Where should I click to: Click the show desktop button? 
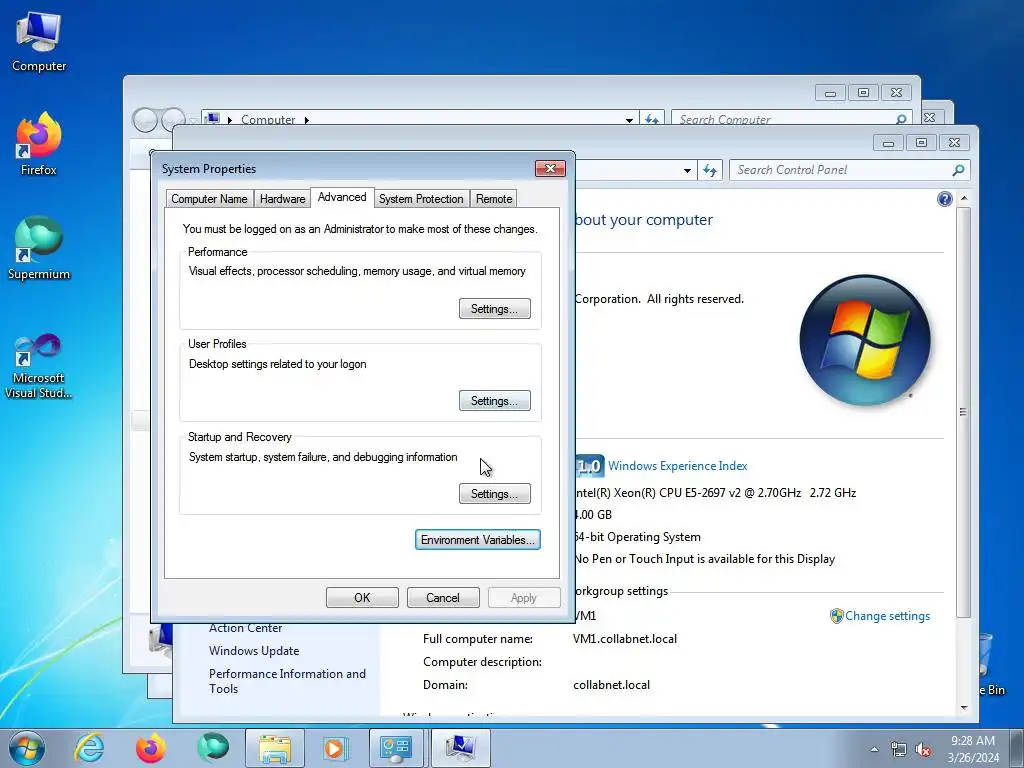coord(1018,748)
